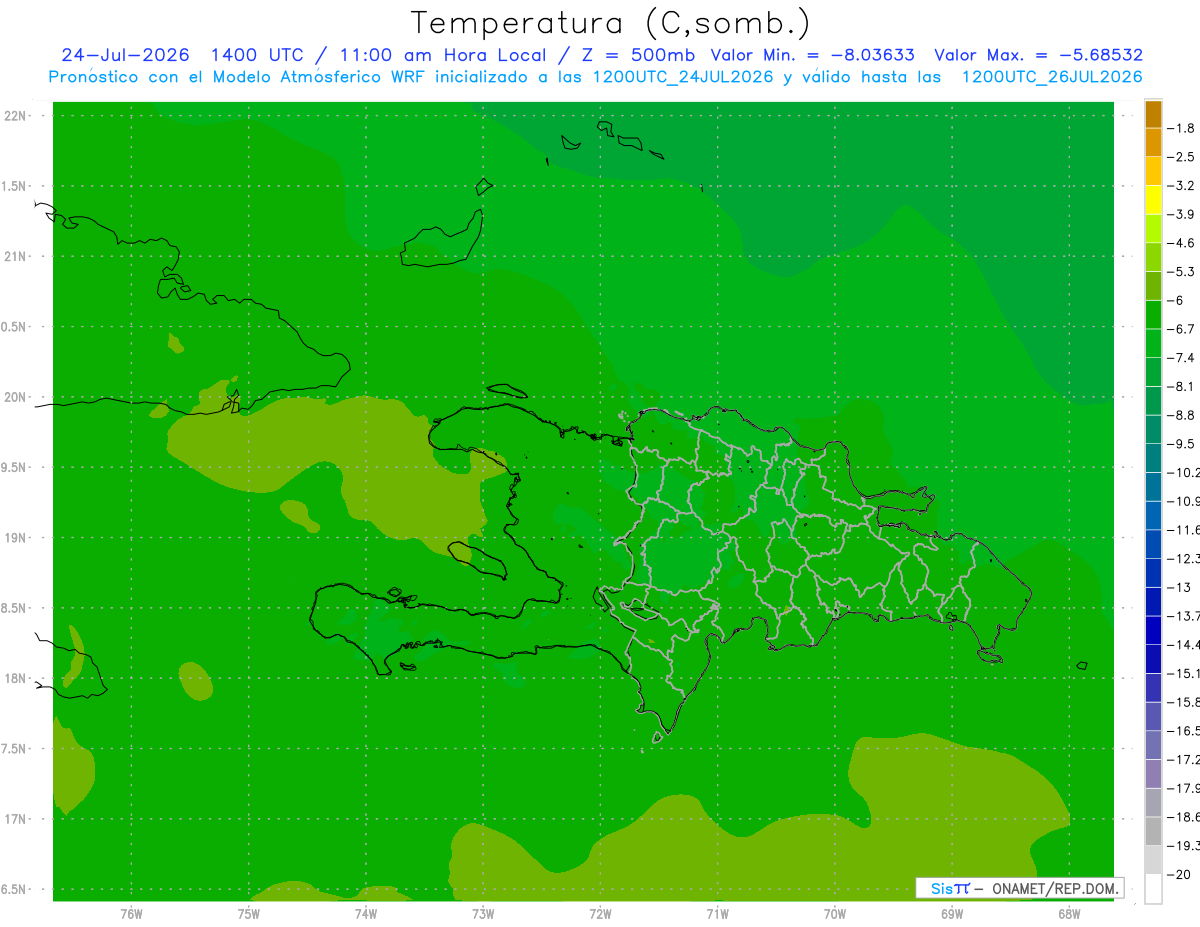Click the "71W" longitude label
Image resolution: width=1200 pixels, height=927 pixels.
click(717, 914)
